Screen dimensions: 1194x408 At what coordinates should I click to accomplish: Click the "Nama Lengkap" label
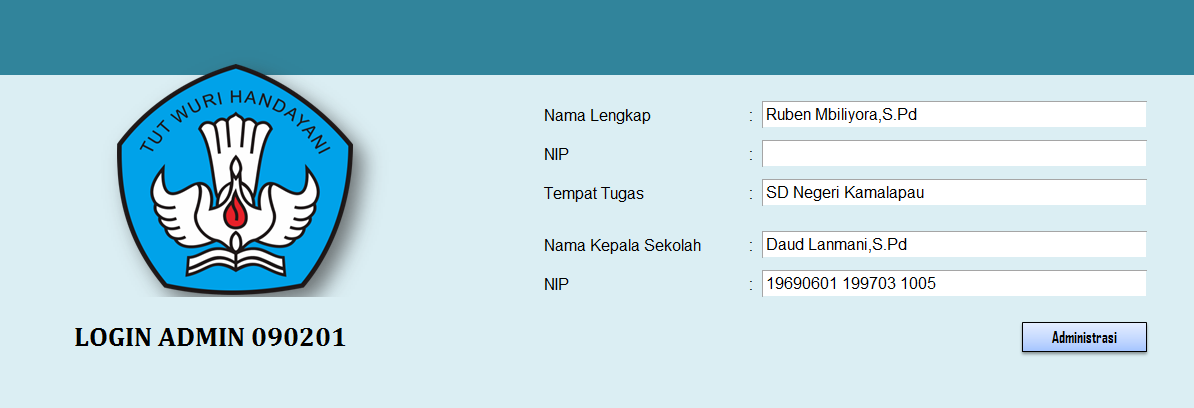tap(597, 116)
